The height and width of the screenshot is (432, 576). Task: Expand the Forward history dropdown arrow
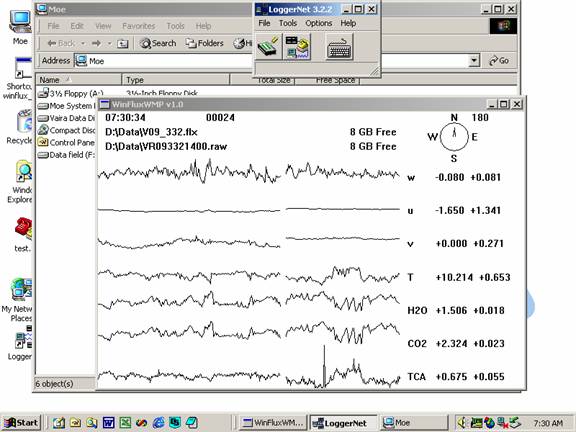point(109,43)
